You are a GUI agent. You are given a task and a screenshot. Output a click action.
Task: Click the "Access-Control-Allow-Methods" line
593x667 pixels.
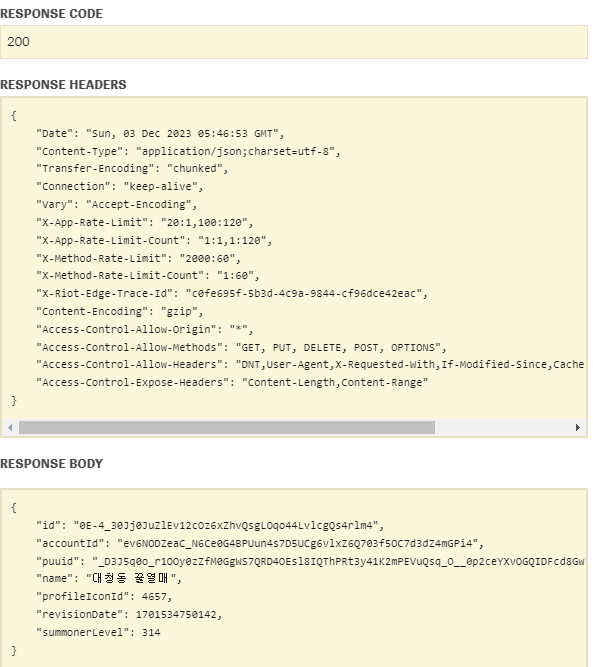coord(241,348)
